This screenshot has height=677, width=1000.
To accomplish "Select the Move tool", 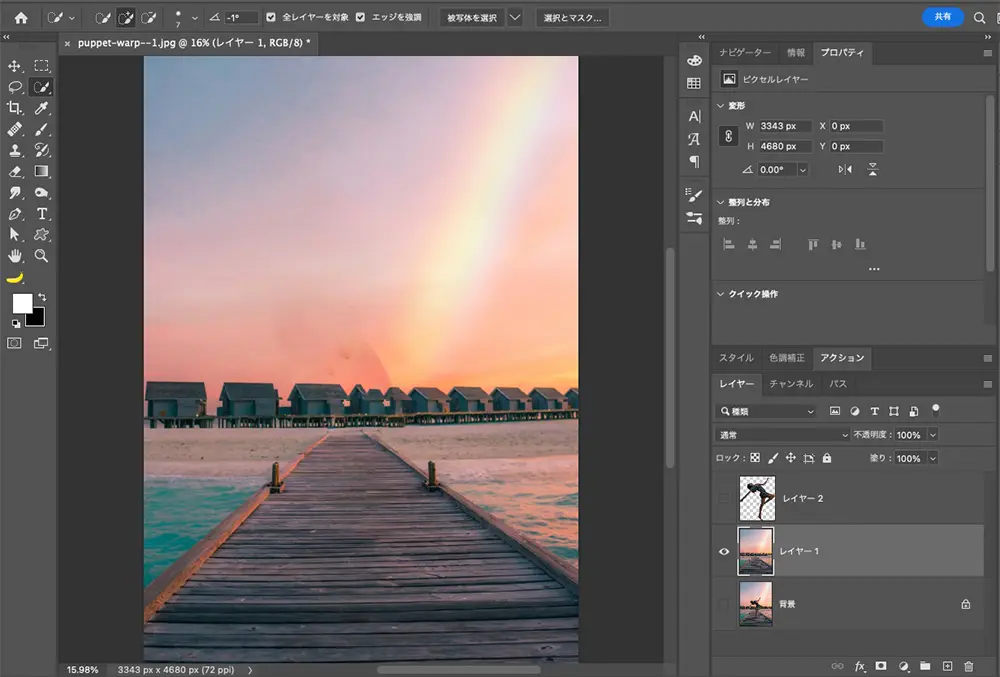I will [15, 66].
